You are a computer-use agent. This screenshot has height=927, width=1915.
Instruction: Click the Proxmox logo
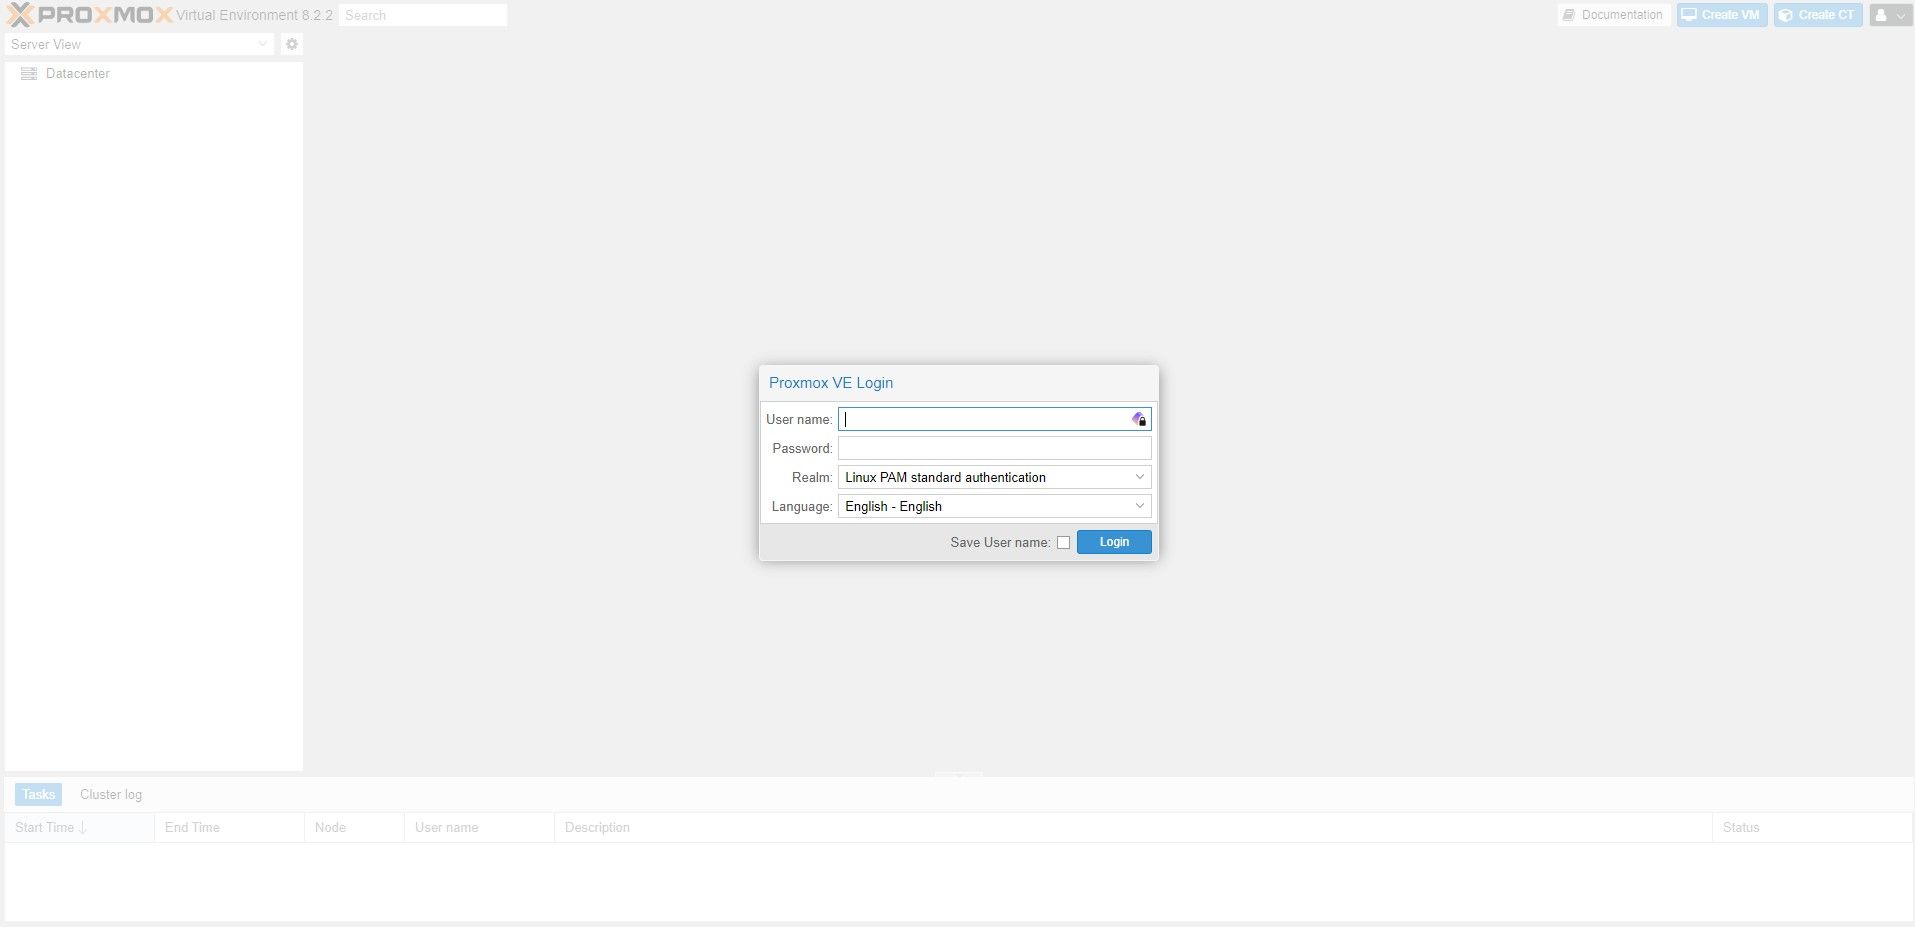(89, 15)
